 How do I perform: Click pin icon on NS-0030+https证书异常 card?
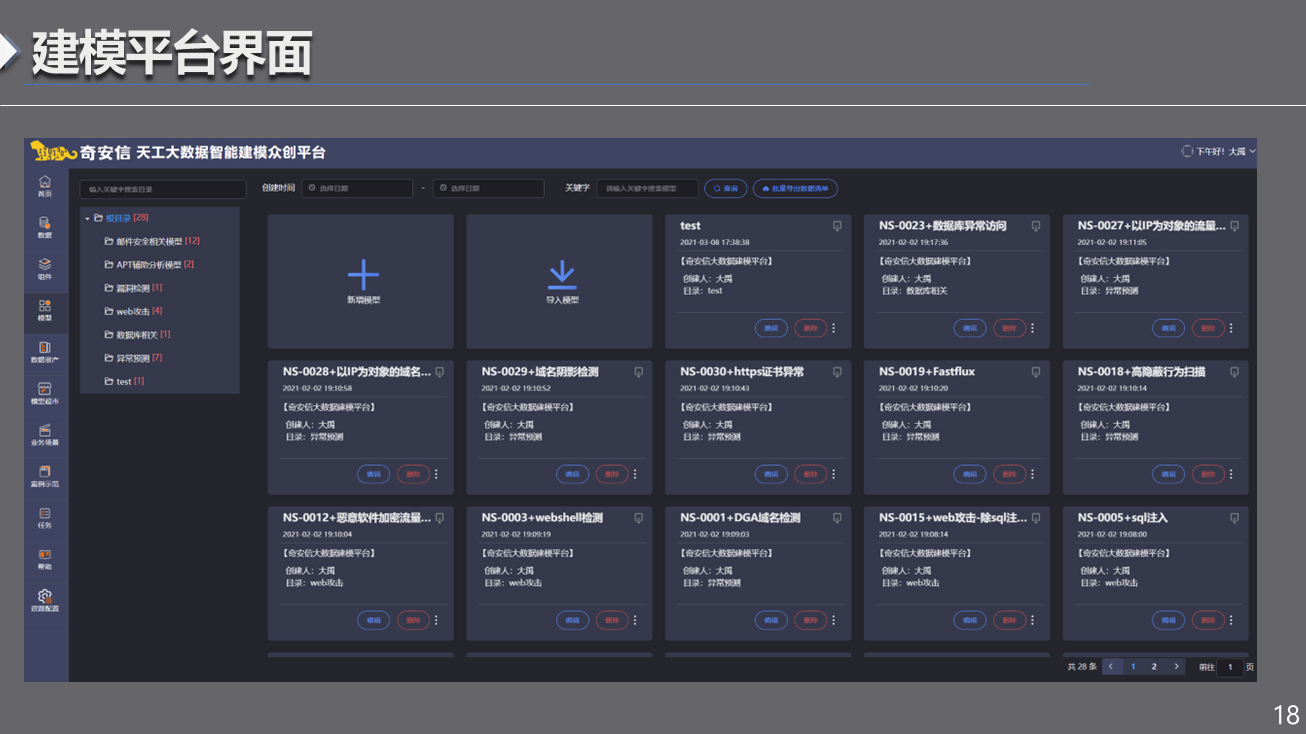click(x=837, y=372)
